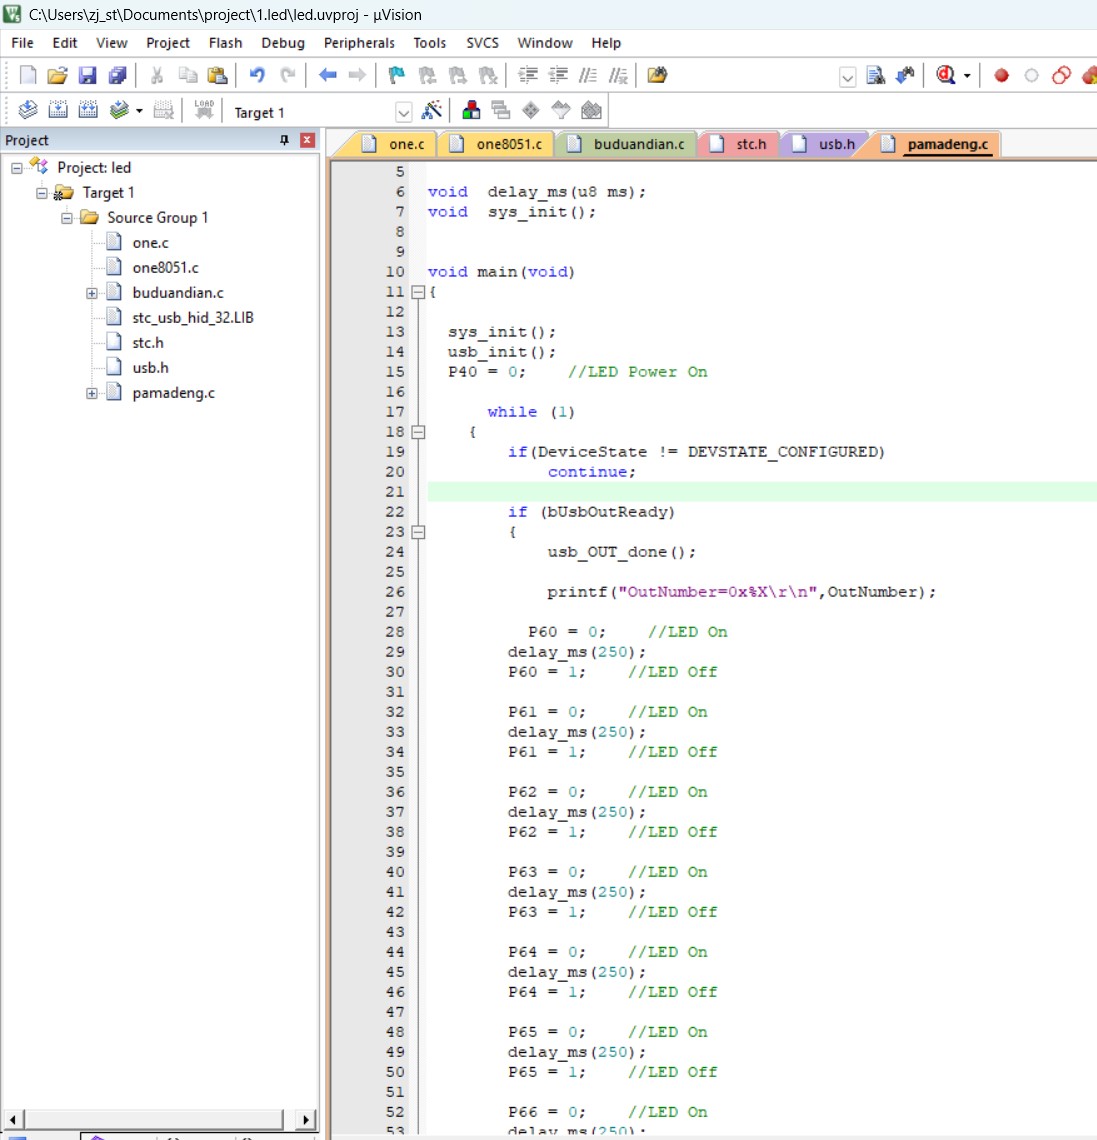Translate the current file with the first build-toolbar icon
The image size is (1097, 1140).
pos(28,111)
